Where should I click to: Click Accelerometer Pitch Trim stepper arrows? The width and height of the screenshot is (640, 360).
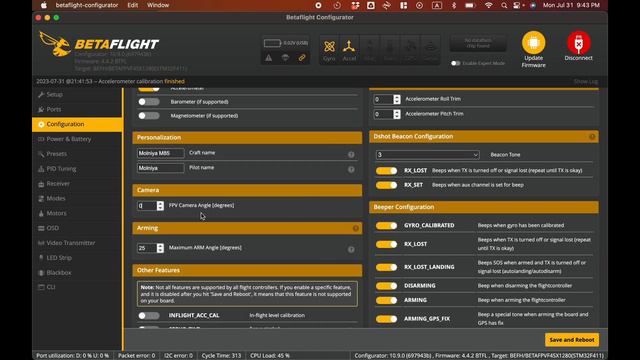[397, 114]
